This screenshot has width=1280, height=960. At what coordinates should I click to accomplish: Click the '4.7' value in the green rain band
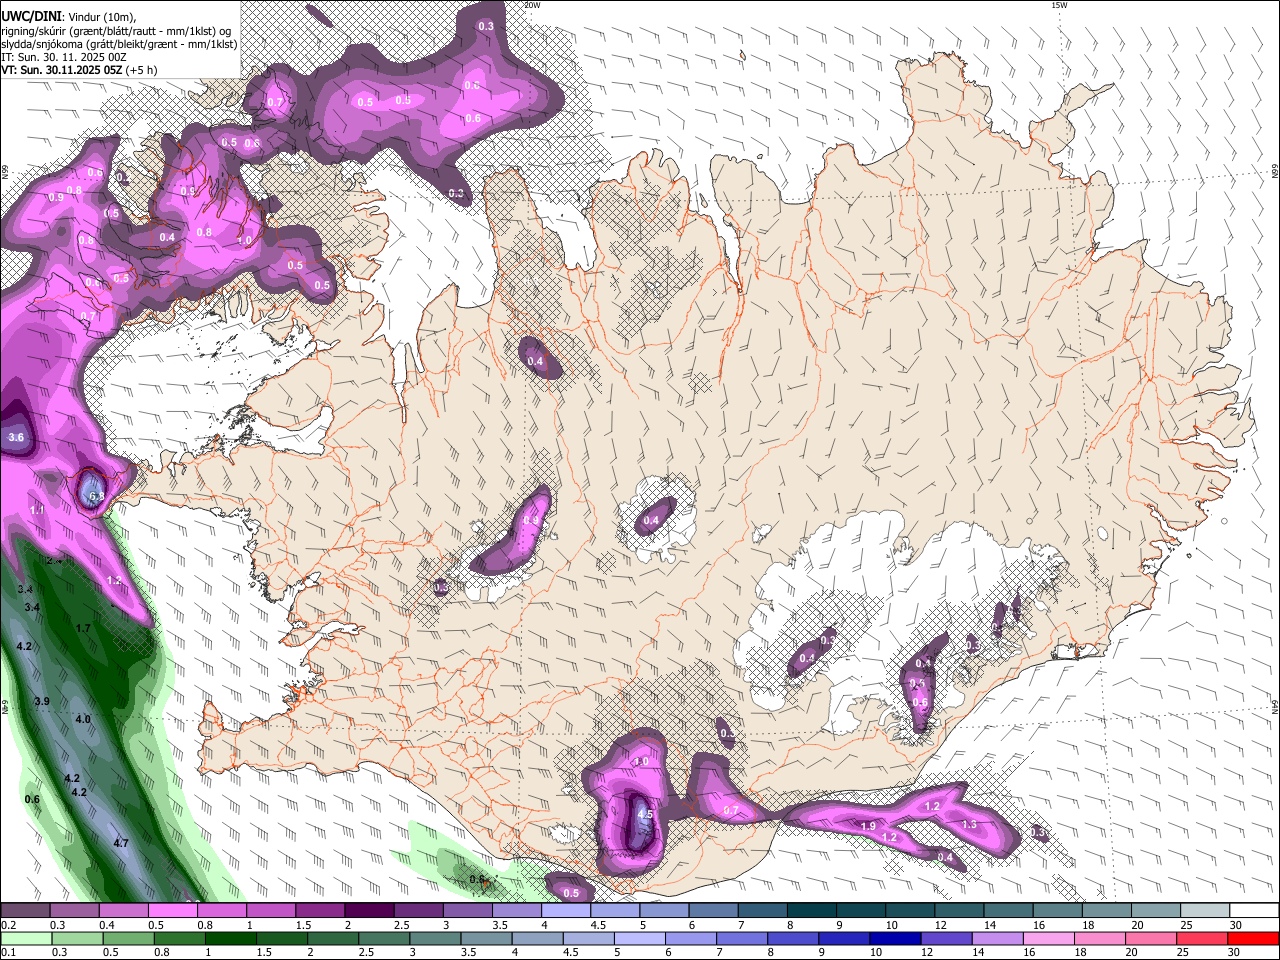[x=121, y=843]
